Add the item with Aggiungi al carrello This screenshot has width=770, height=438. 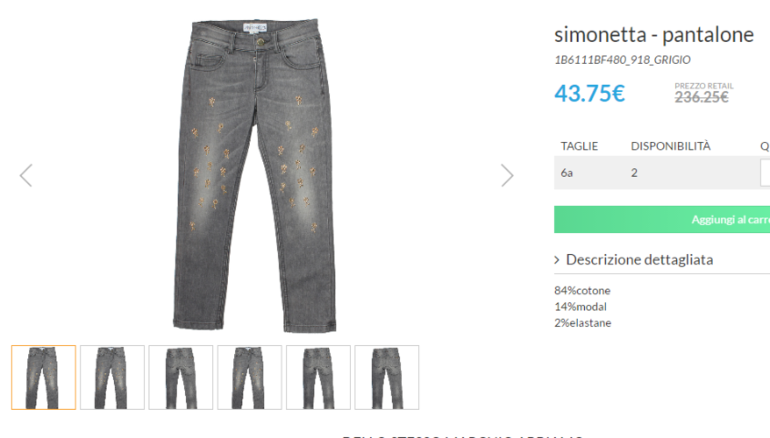[662, 219]
